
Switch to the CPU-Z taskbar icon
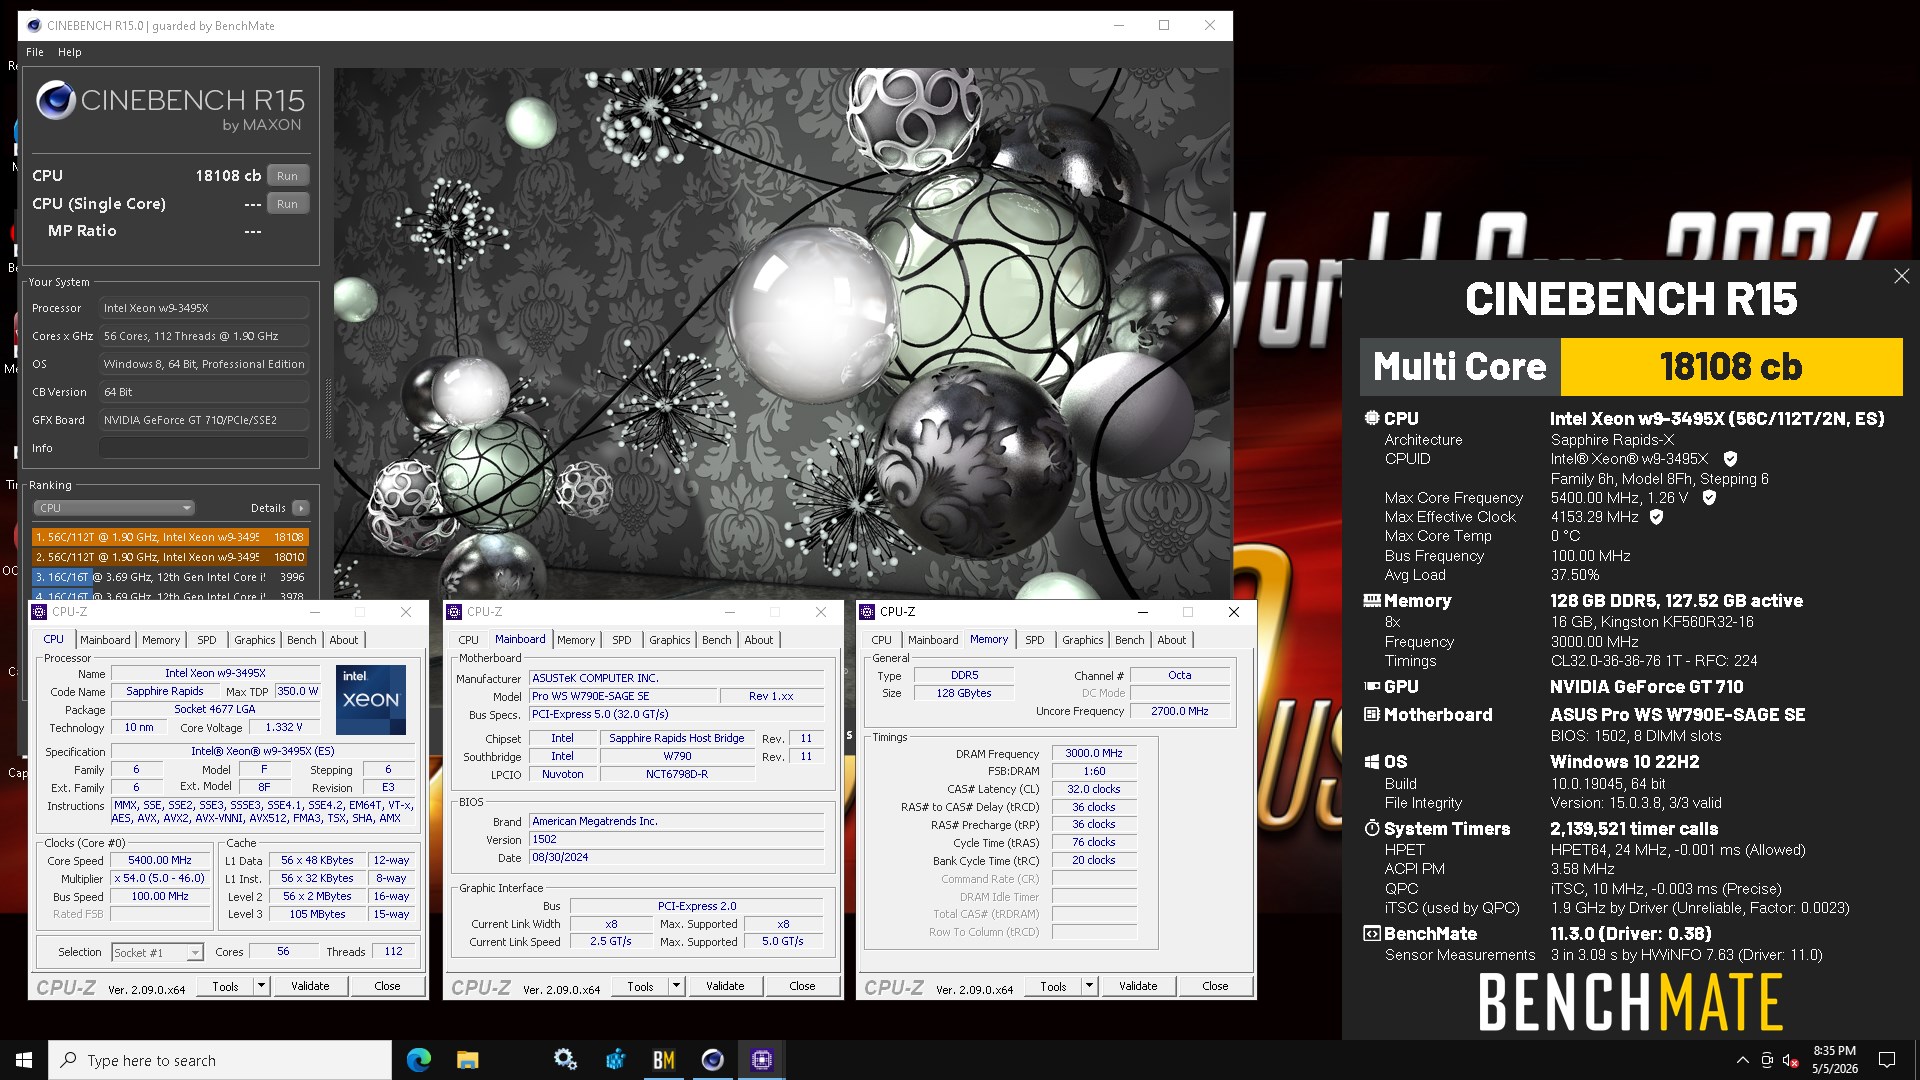pyautogui.click(x=761, y=1060)
